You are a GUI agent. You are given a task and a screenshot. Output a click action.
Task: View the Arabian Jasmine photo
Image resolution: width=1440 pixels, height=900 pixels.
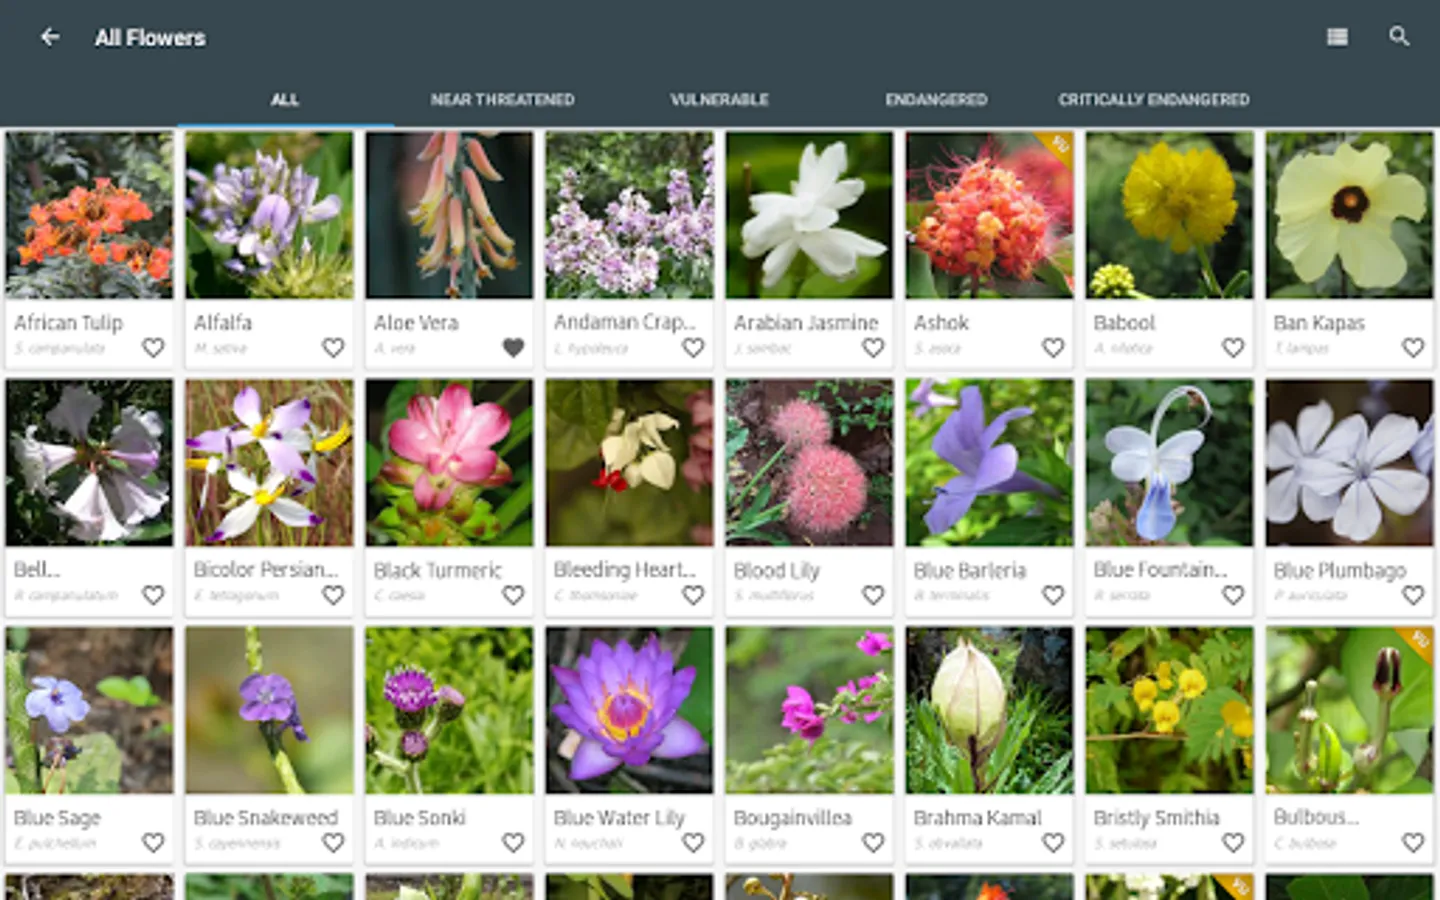(809, 215)
